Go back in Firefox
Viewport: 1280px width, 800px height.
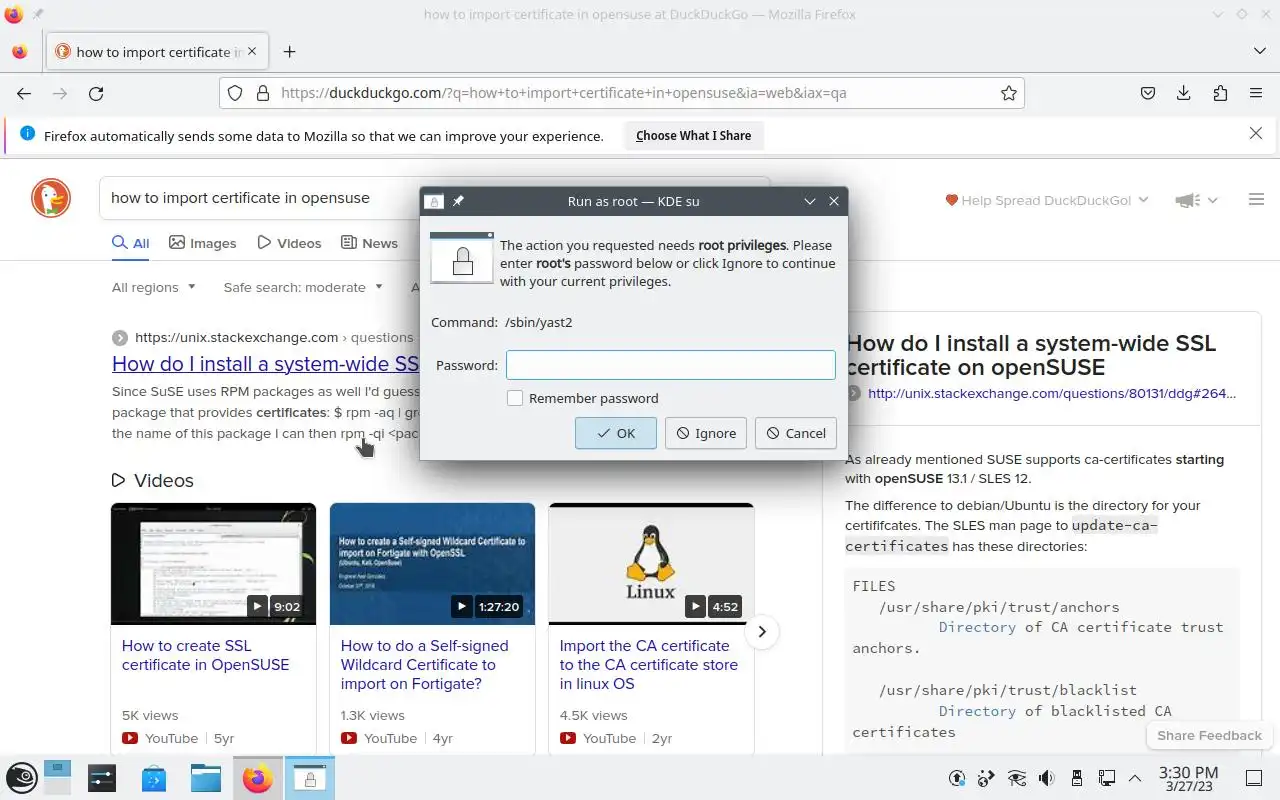coord(24,93)
